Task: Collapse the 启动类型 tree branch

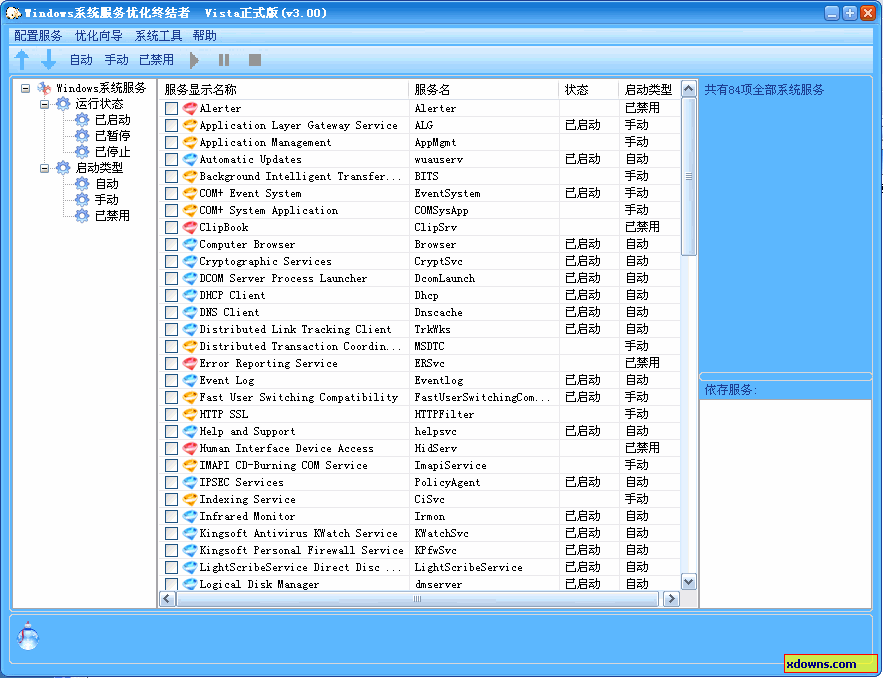Action: 44,168
